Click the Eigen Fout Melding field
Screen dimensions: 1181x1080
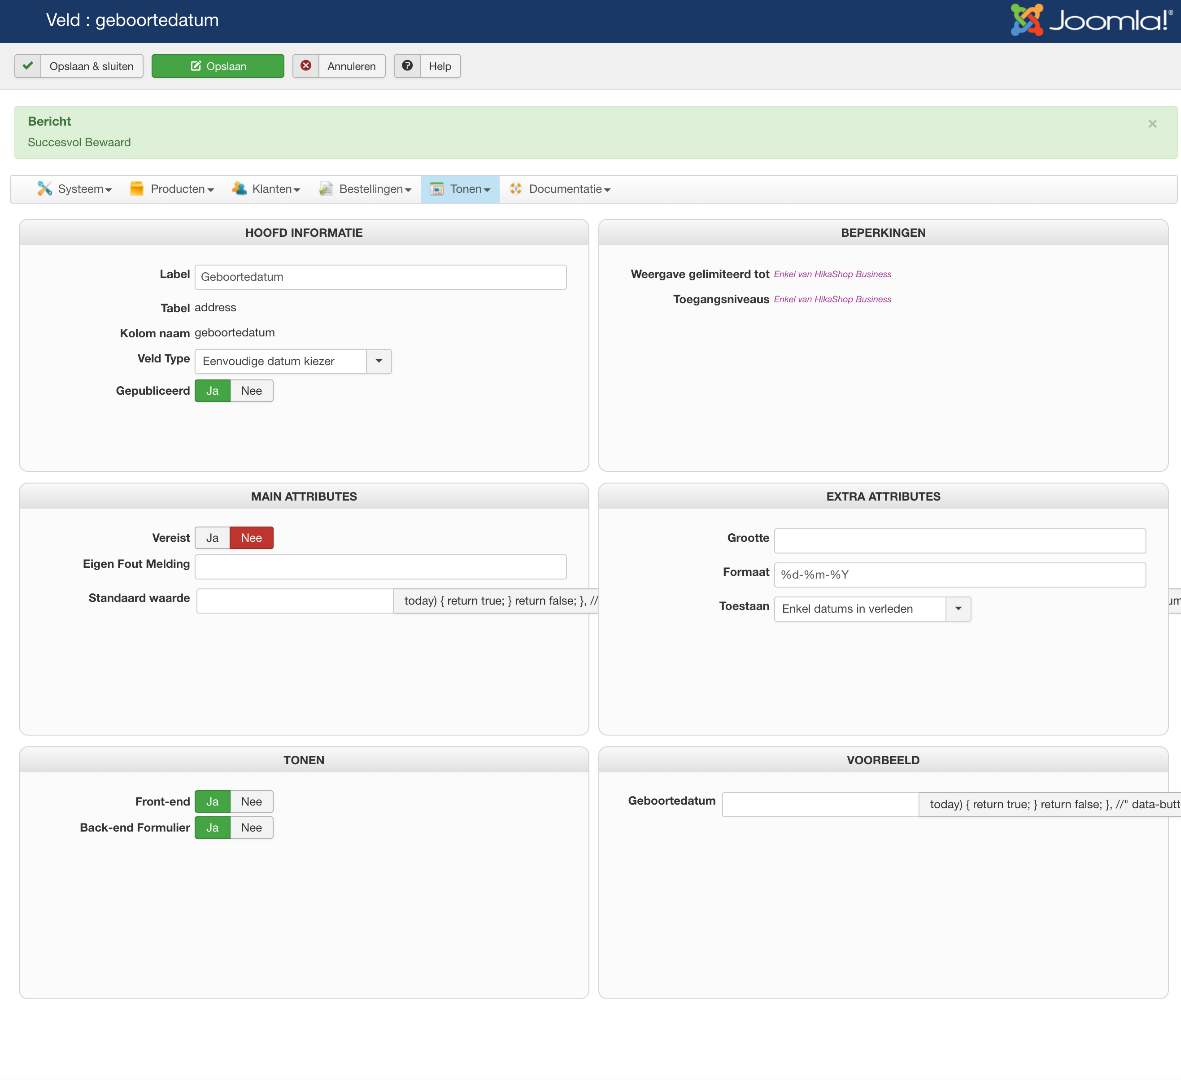pyautogui.click(x=380, y=567)
